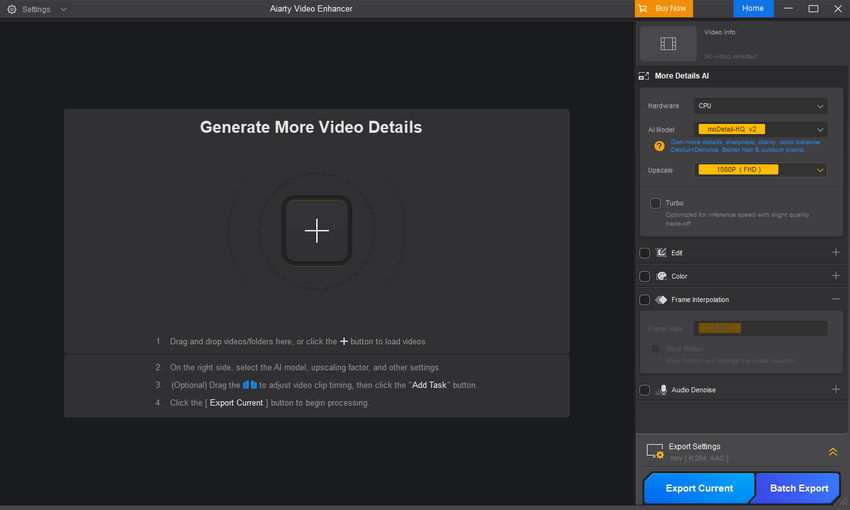
Task: Open the Hardware CPU dropdown
Action: pos(760,106)
